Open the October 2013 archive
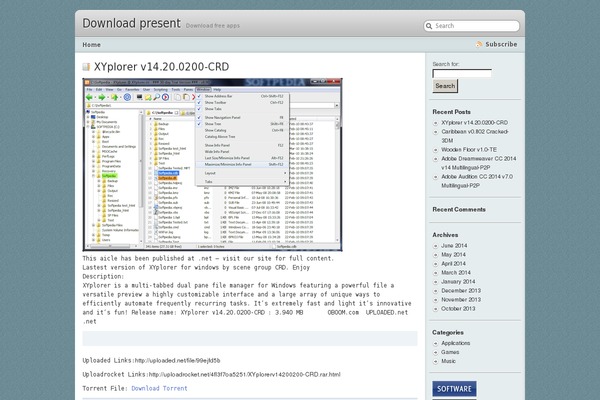Image resolution: width=600 pixels, height=400 pixels. click(458, 309)
